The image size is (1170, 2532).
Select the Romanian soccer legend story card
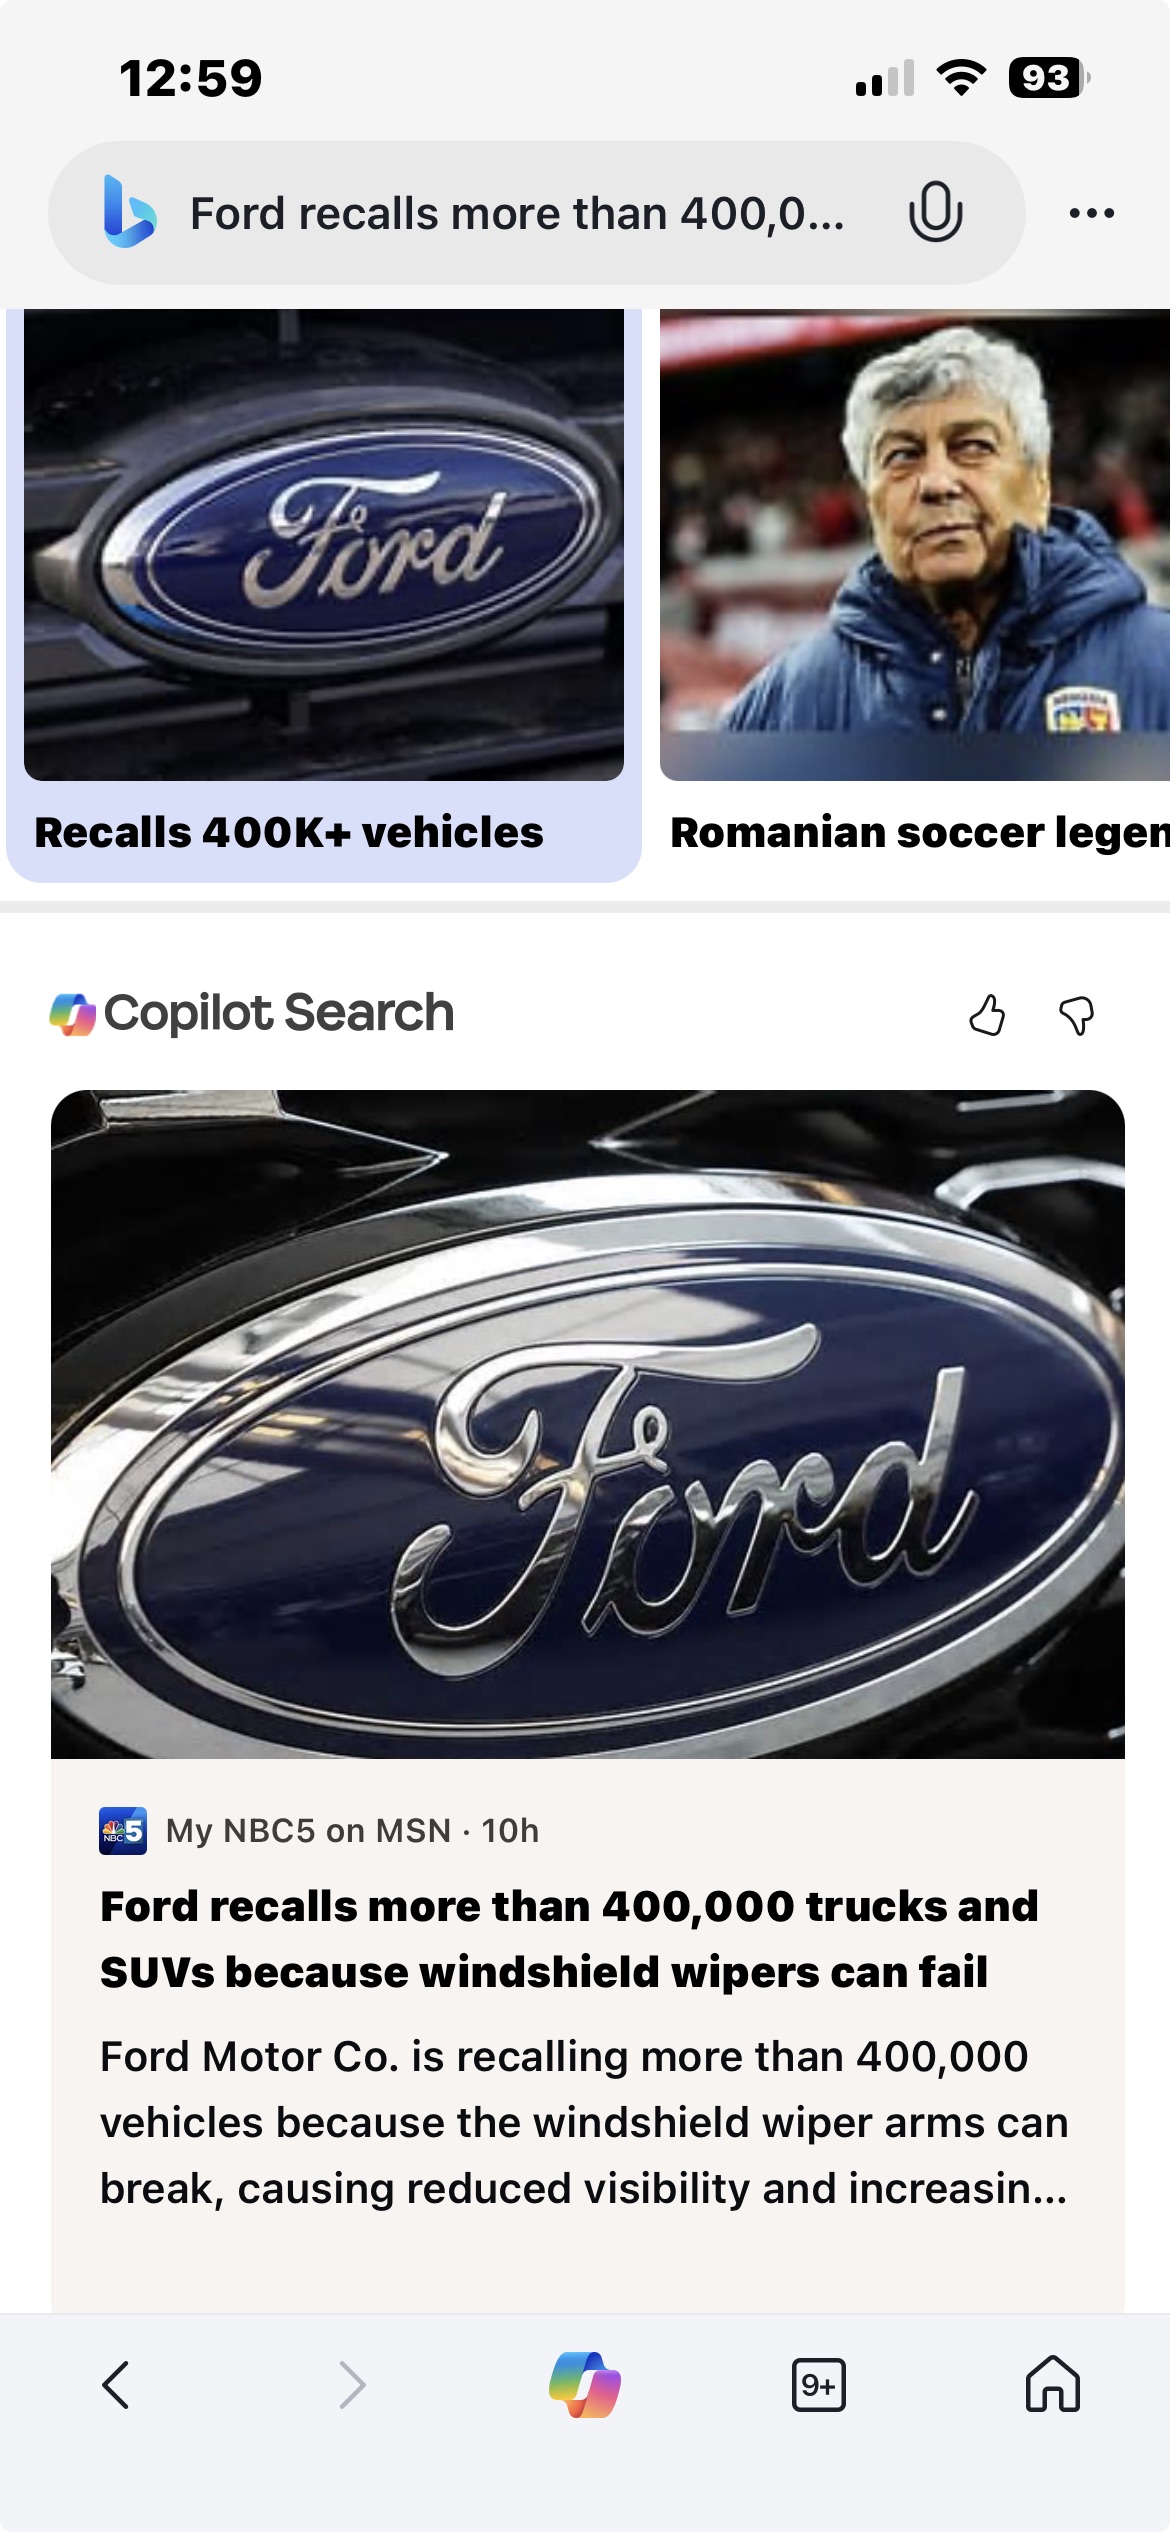(x=915, y=595)
